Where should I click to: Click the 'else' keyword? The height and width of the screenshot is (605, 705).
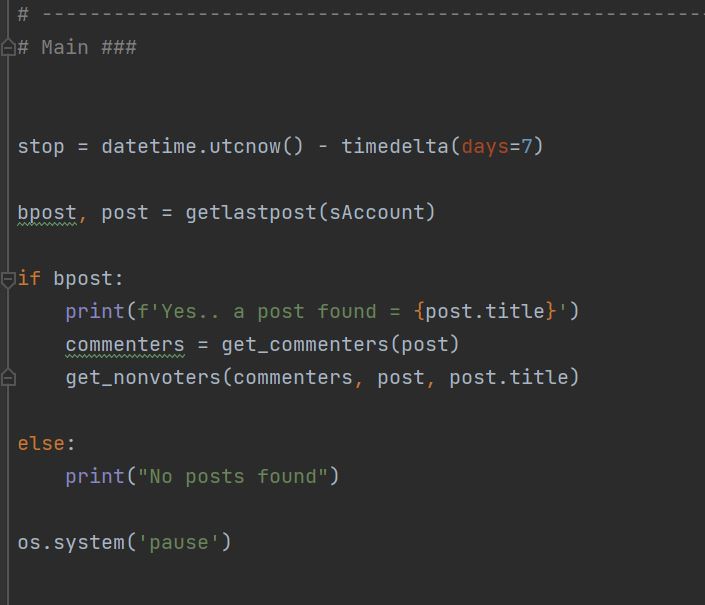tap(41, 444)
